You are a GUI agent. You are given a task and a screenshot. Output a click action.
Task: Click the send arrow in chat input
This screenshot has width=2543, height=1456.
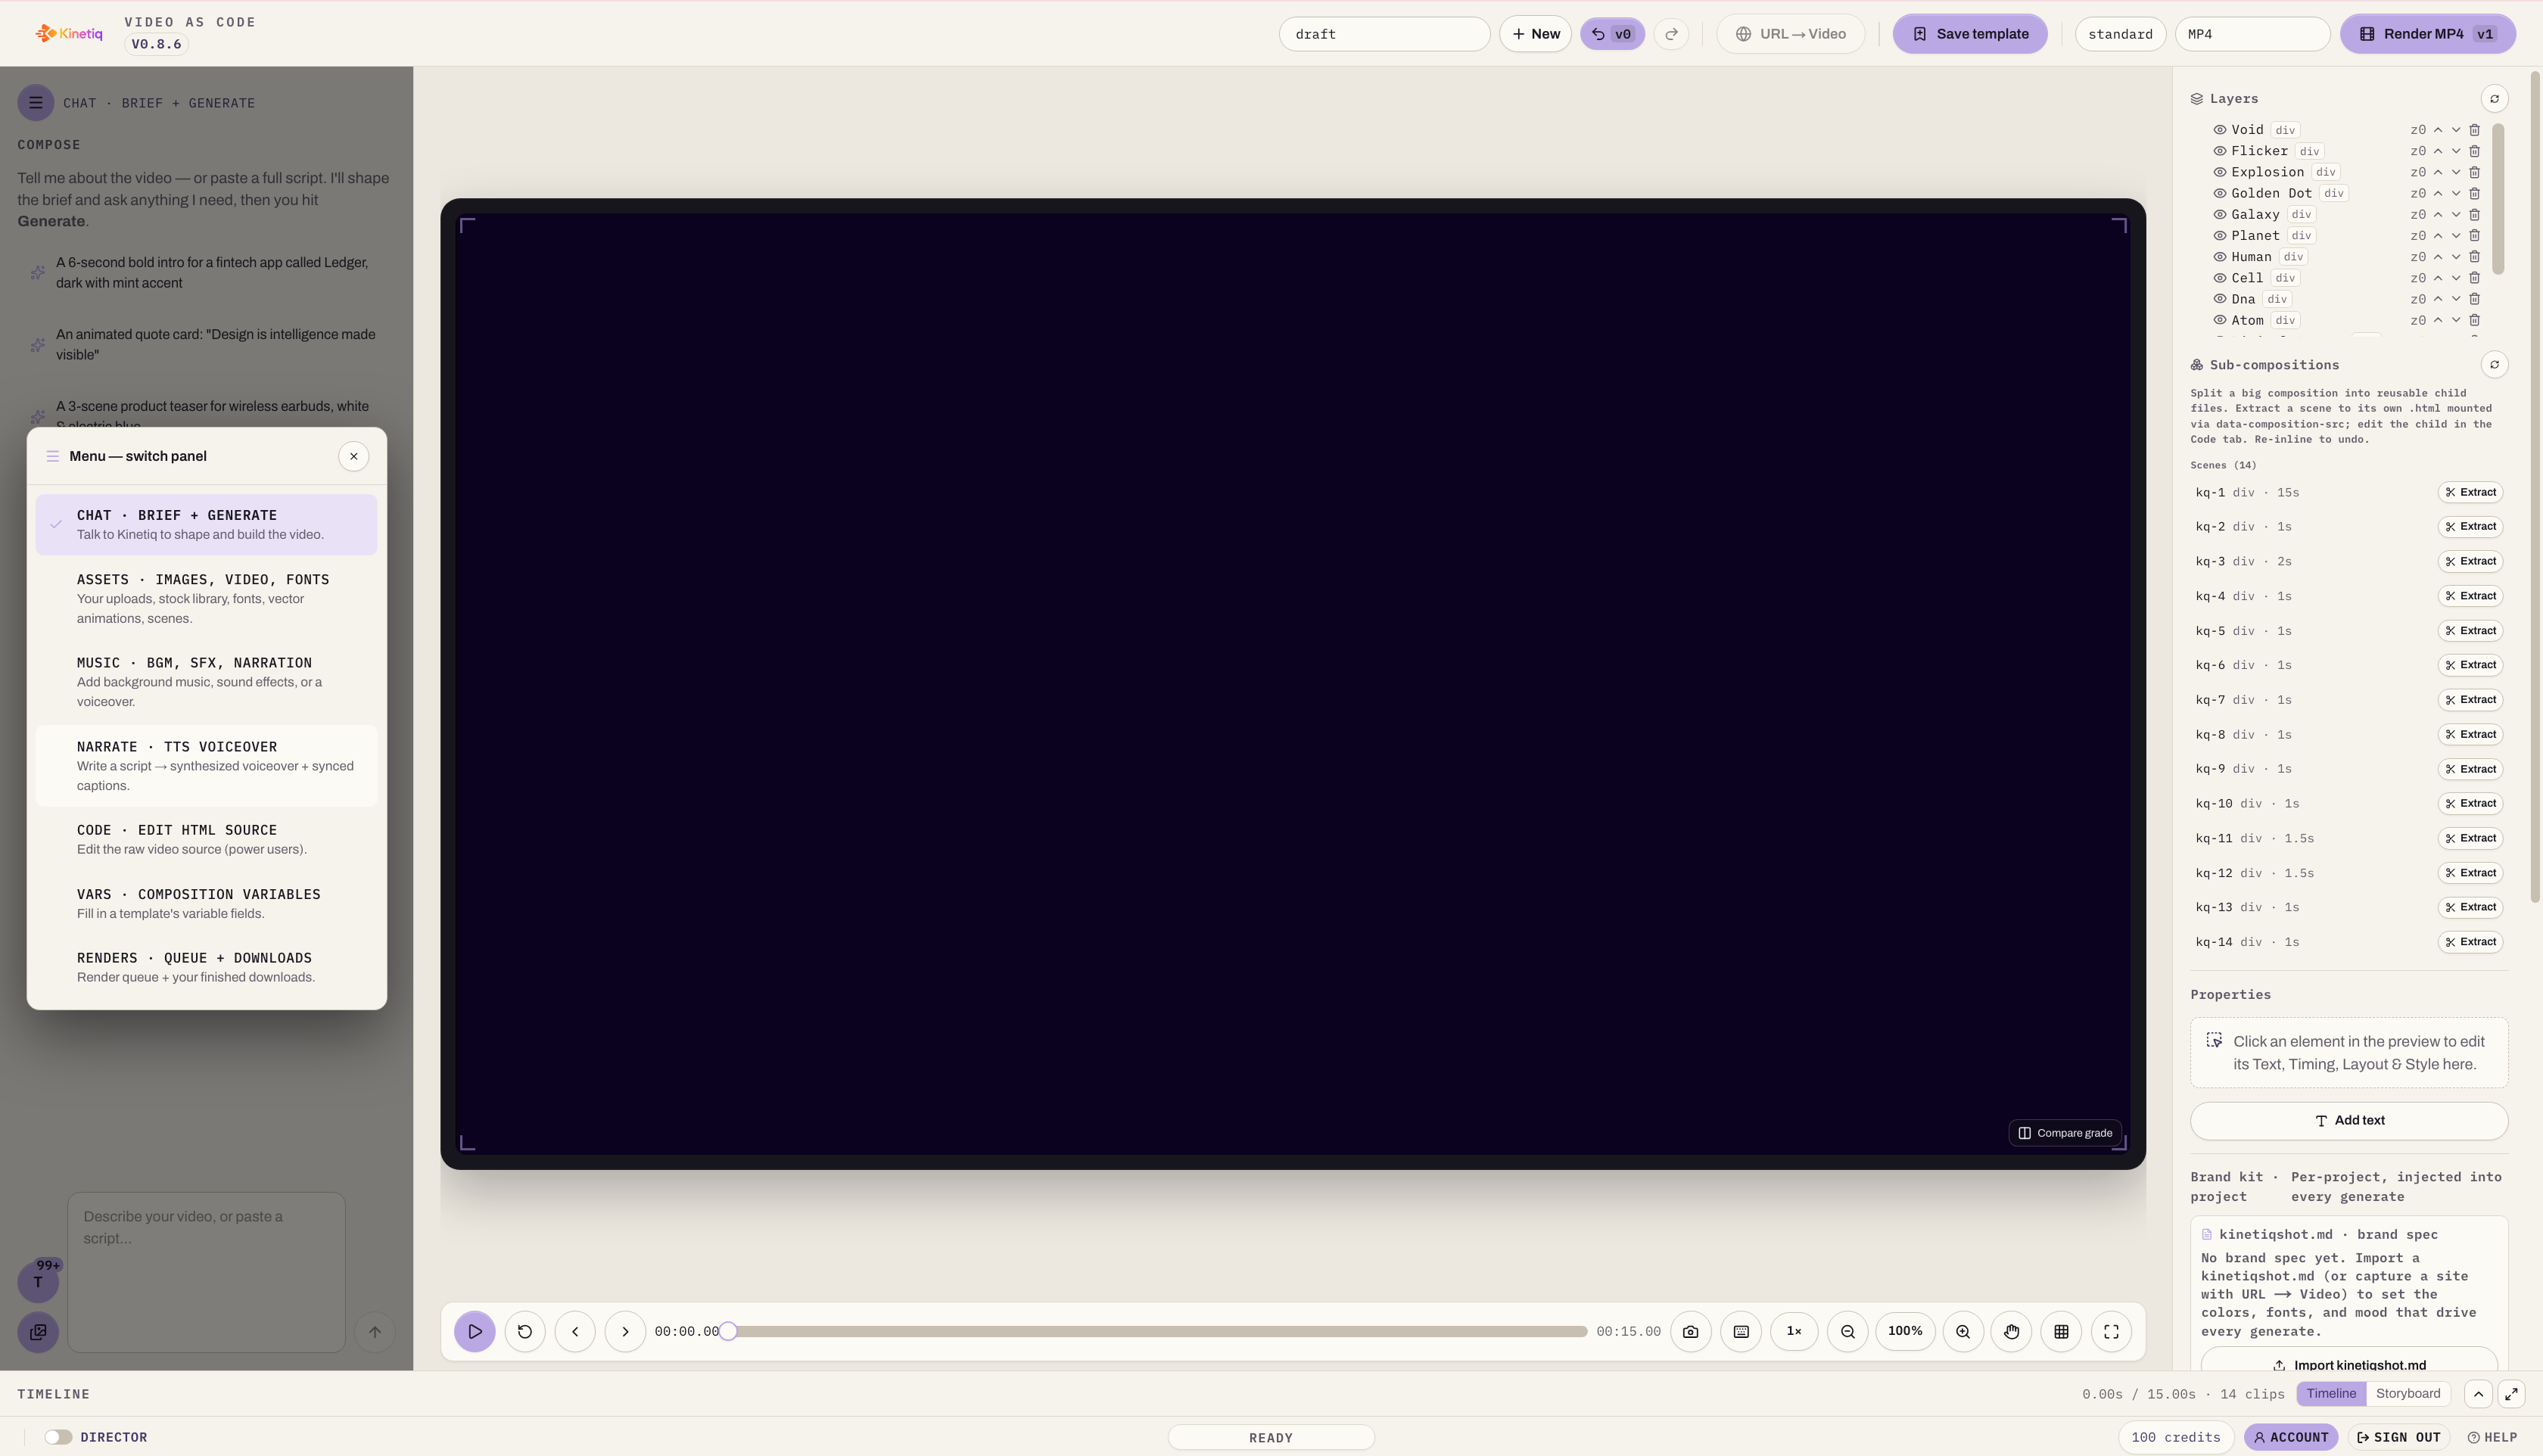(x=375, y=1331)
